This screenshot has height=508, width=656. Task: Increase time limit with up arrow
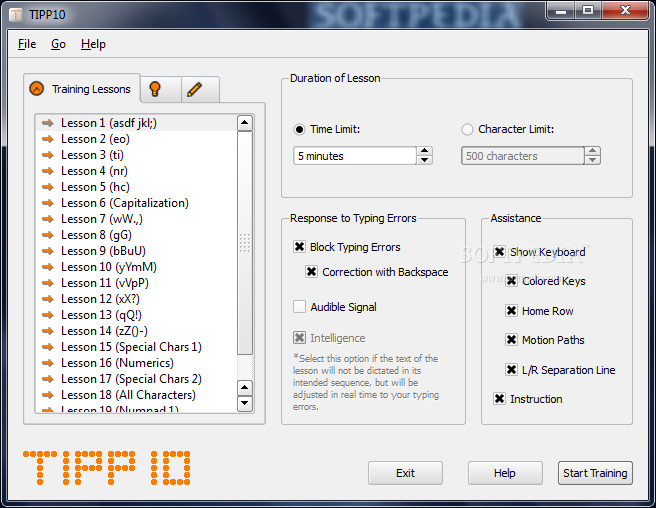[x=424, y=151]
